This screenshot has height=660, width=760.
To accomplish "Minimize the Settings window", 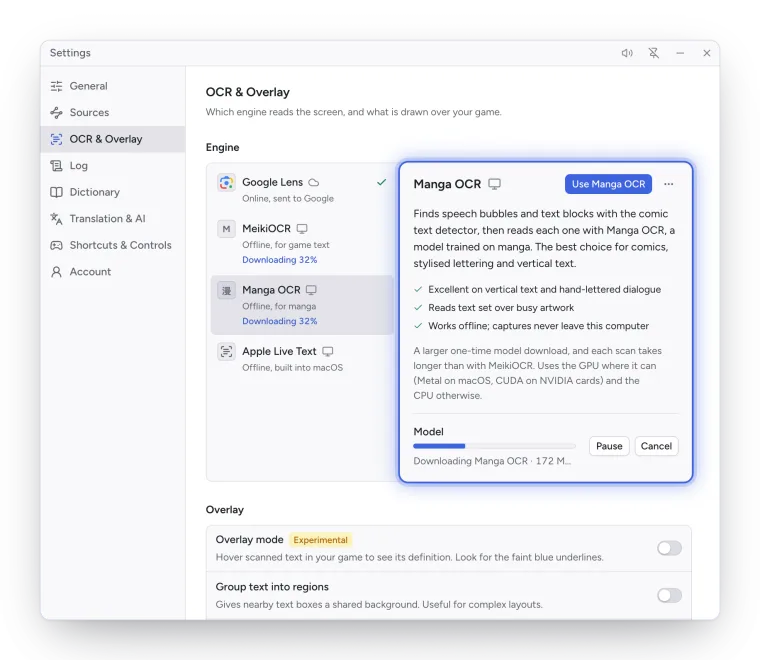I will pos(681,53).
